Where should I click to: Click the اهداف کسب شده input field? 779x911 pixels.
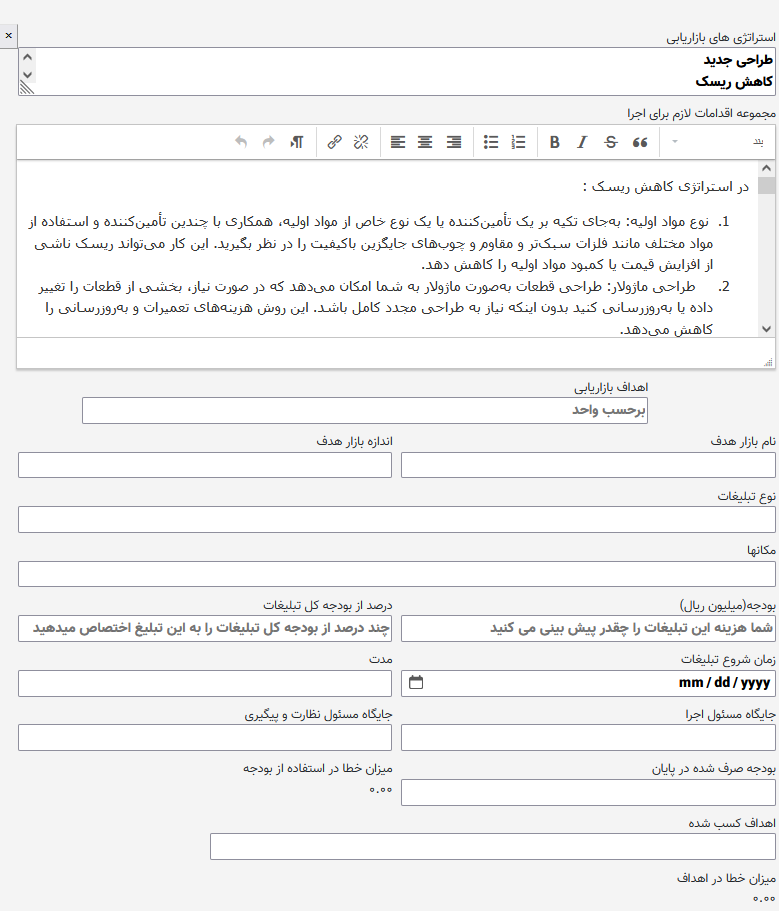[493, 847]
